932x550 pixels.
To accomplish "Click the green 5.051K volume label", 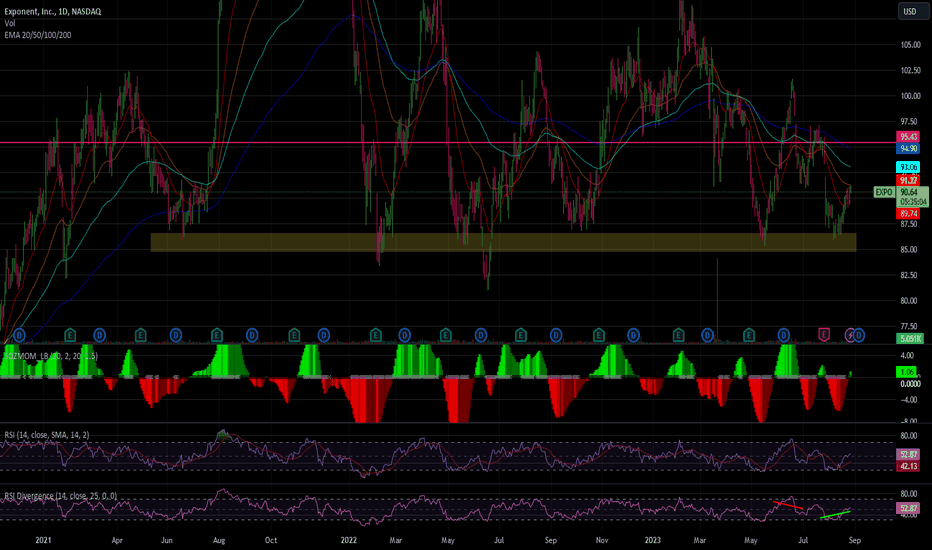I will (x=910, y=339).
